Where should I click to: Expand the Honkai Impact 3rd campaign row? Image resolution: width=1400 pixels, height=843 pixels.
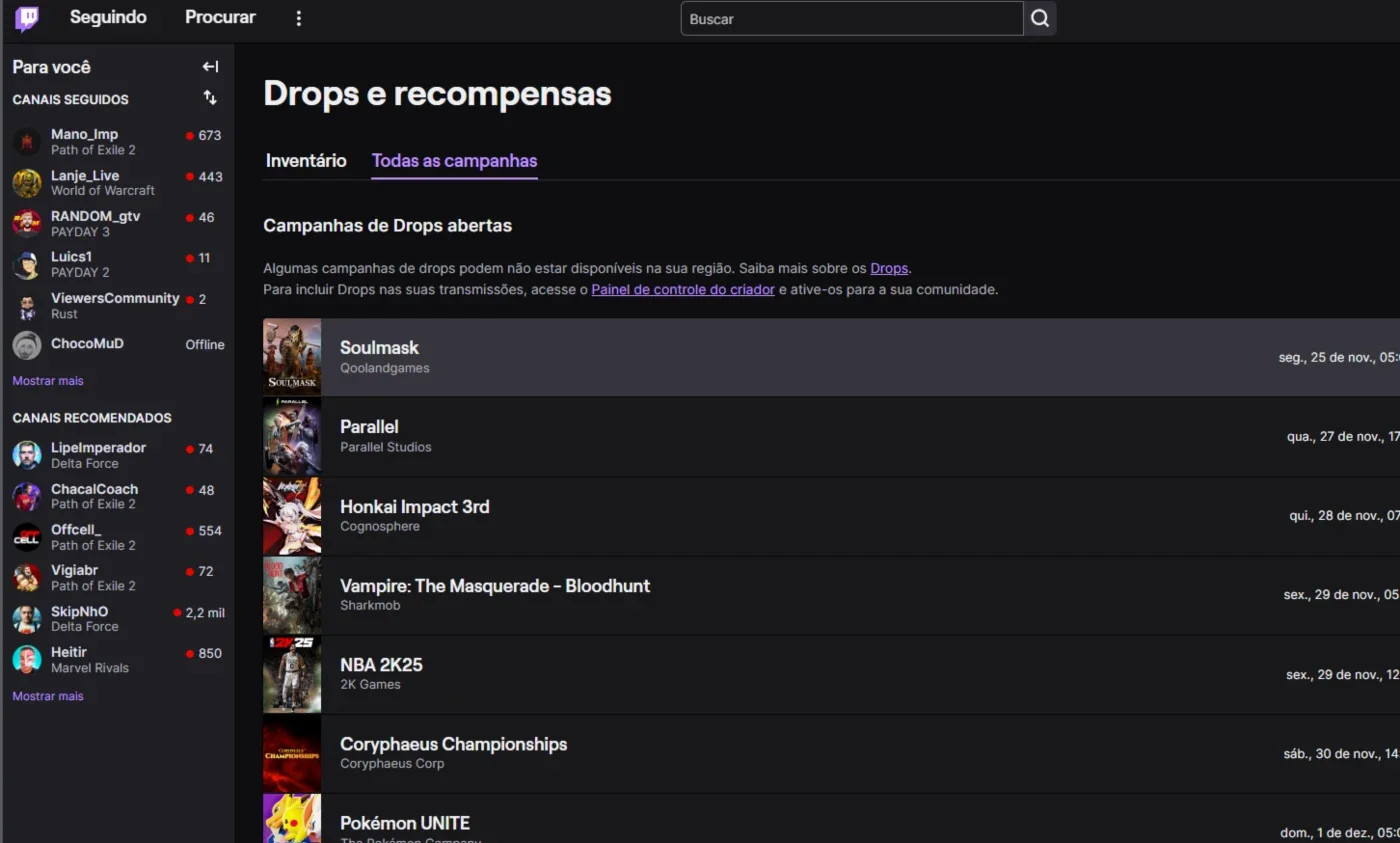(x=831, y=516)
